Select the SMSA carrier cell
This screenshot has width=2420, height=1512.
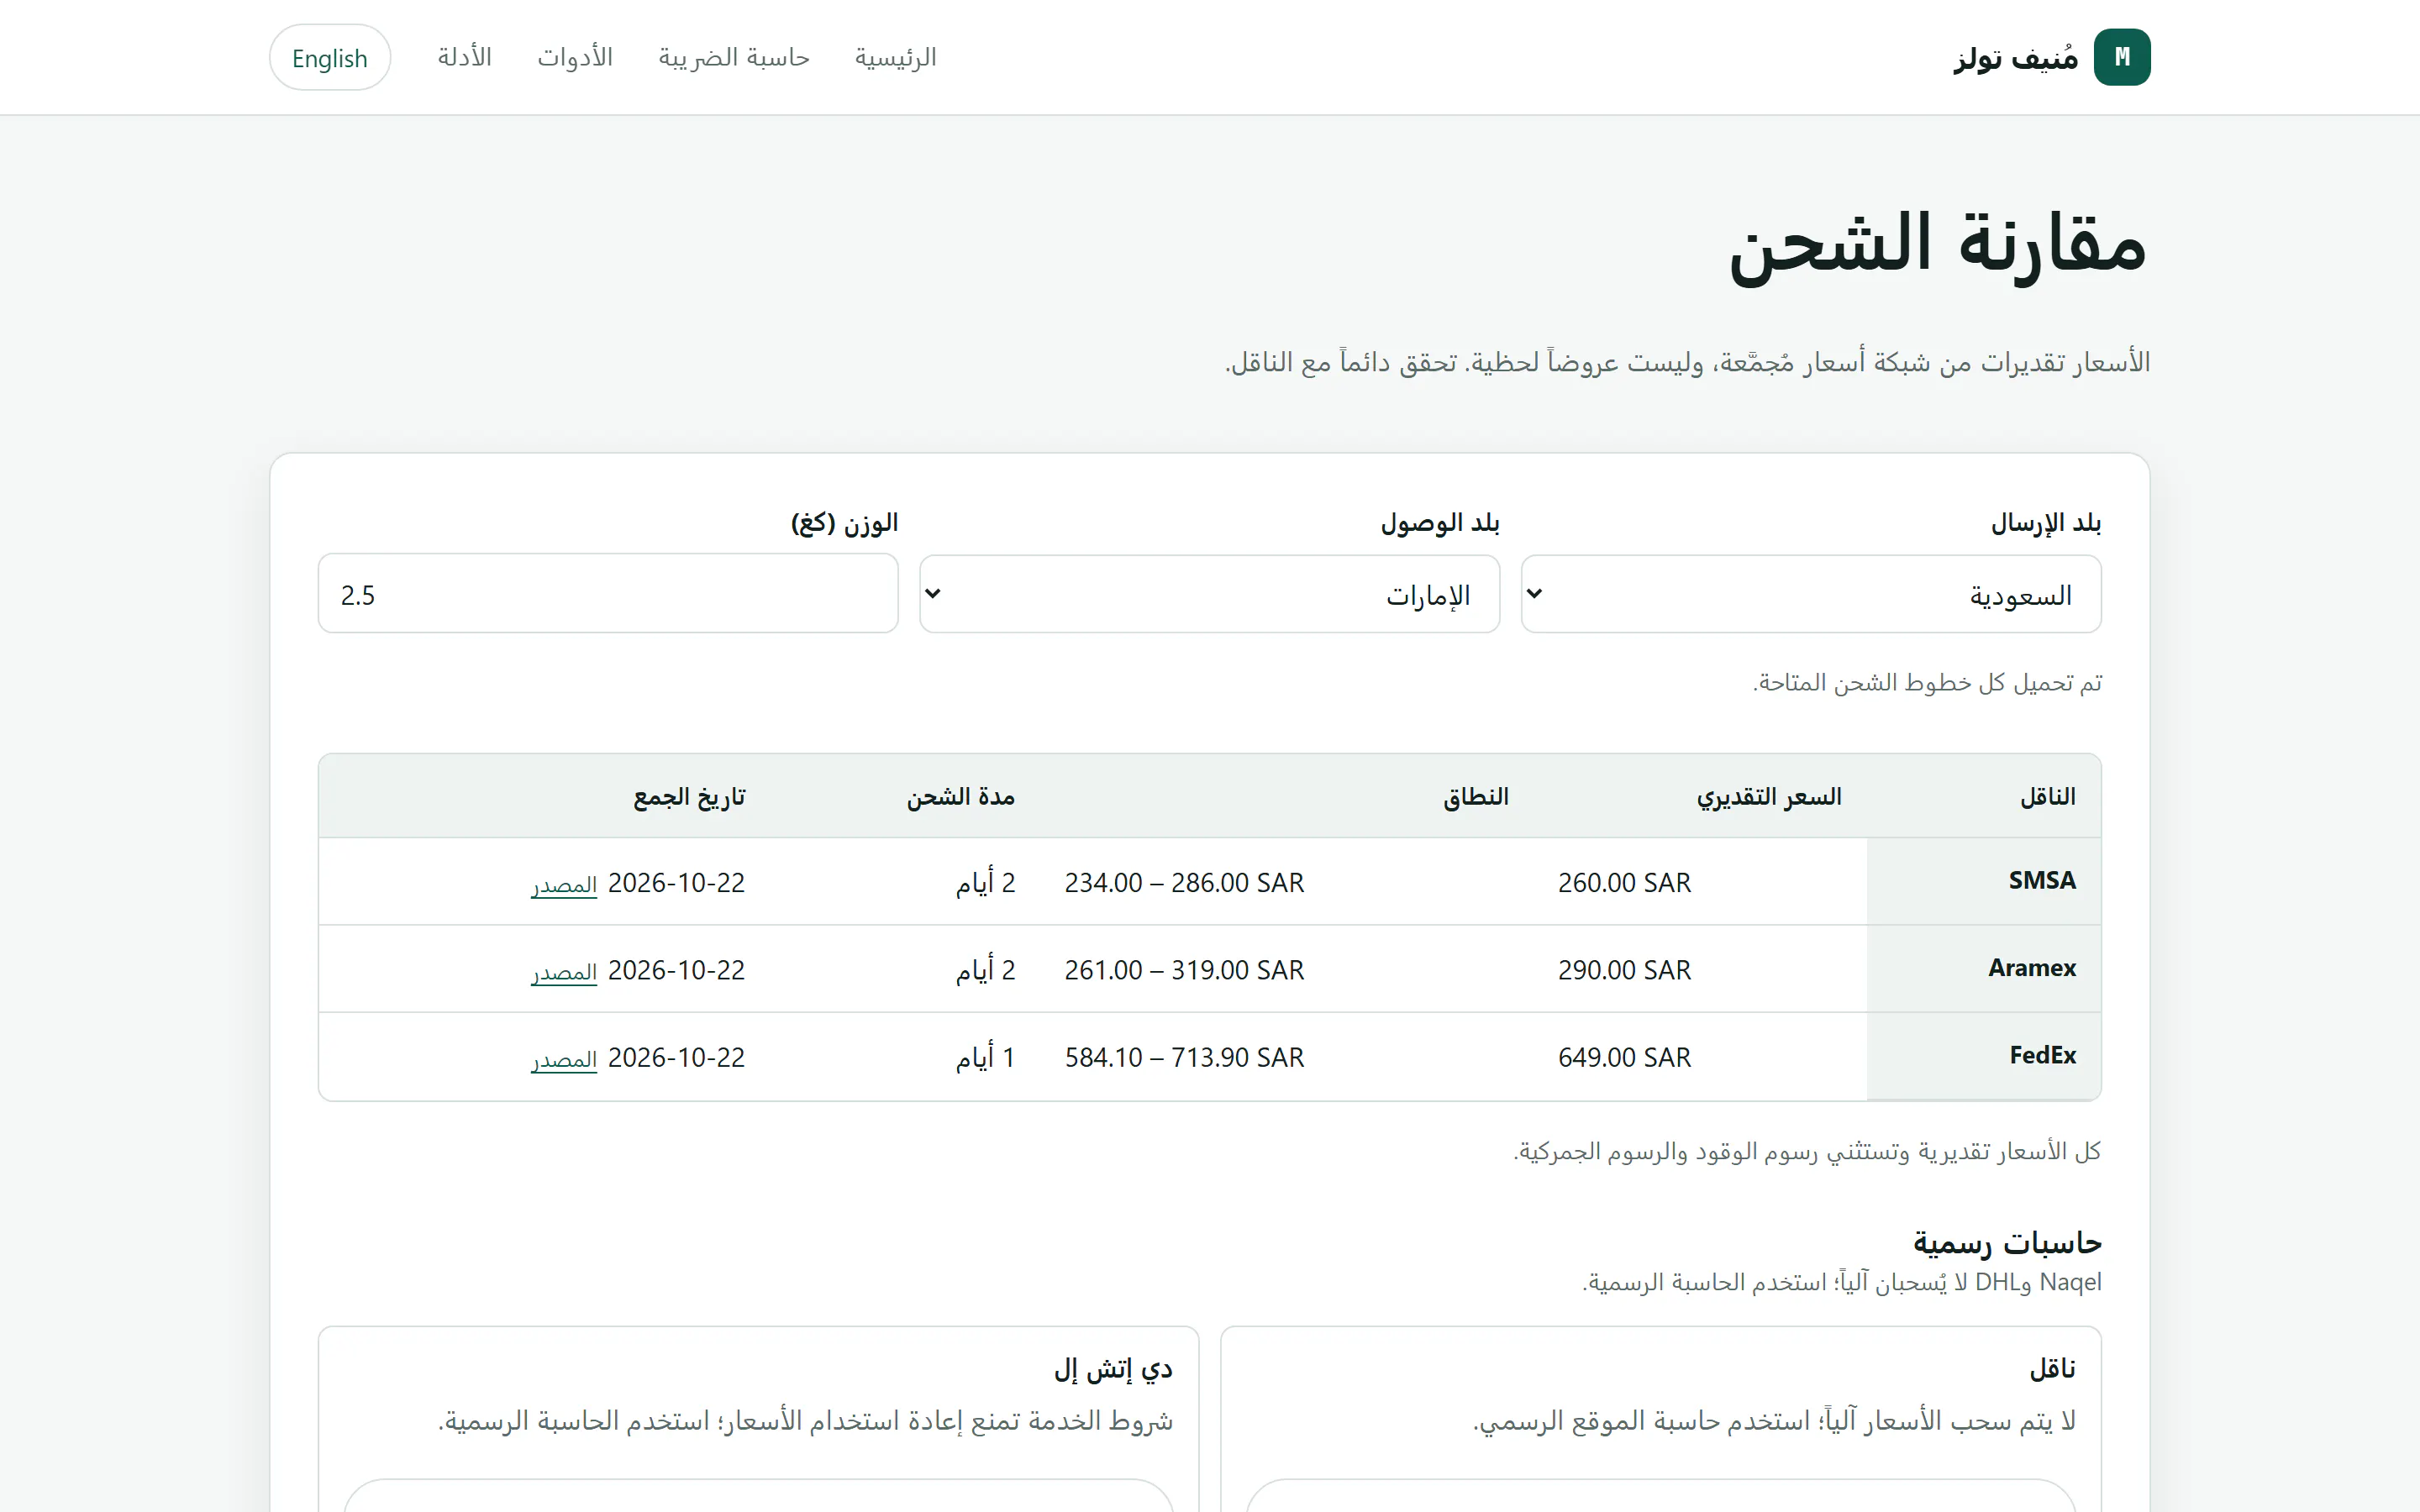1984,881
